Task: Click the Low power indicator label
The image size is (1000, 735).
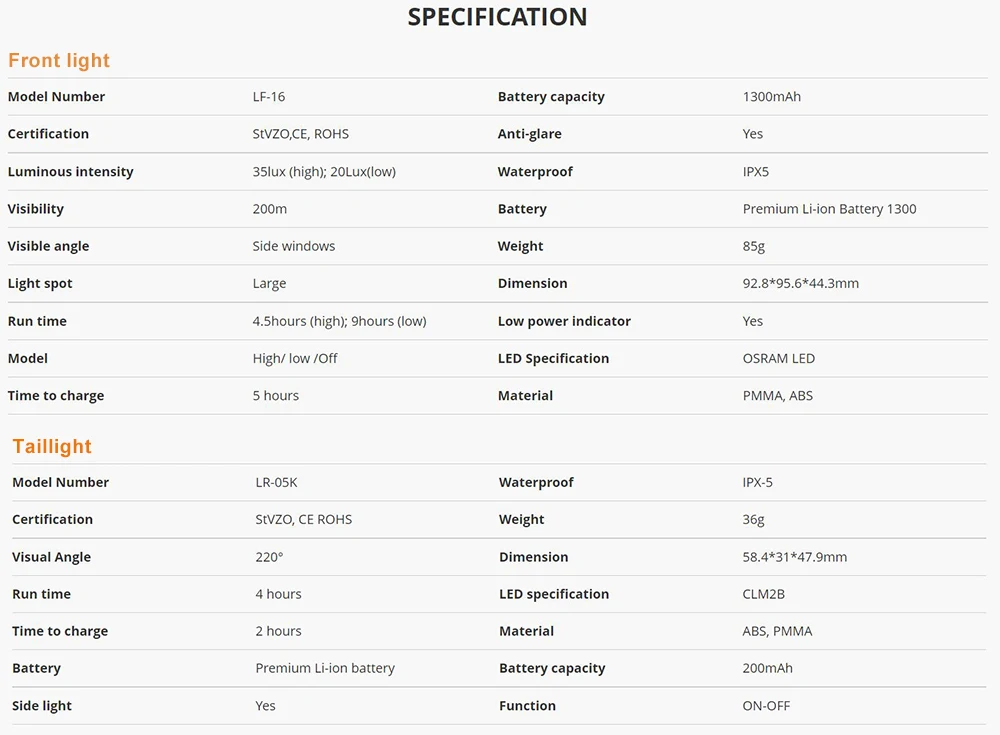Action: (564, 321)
